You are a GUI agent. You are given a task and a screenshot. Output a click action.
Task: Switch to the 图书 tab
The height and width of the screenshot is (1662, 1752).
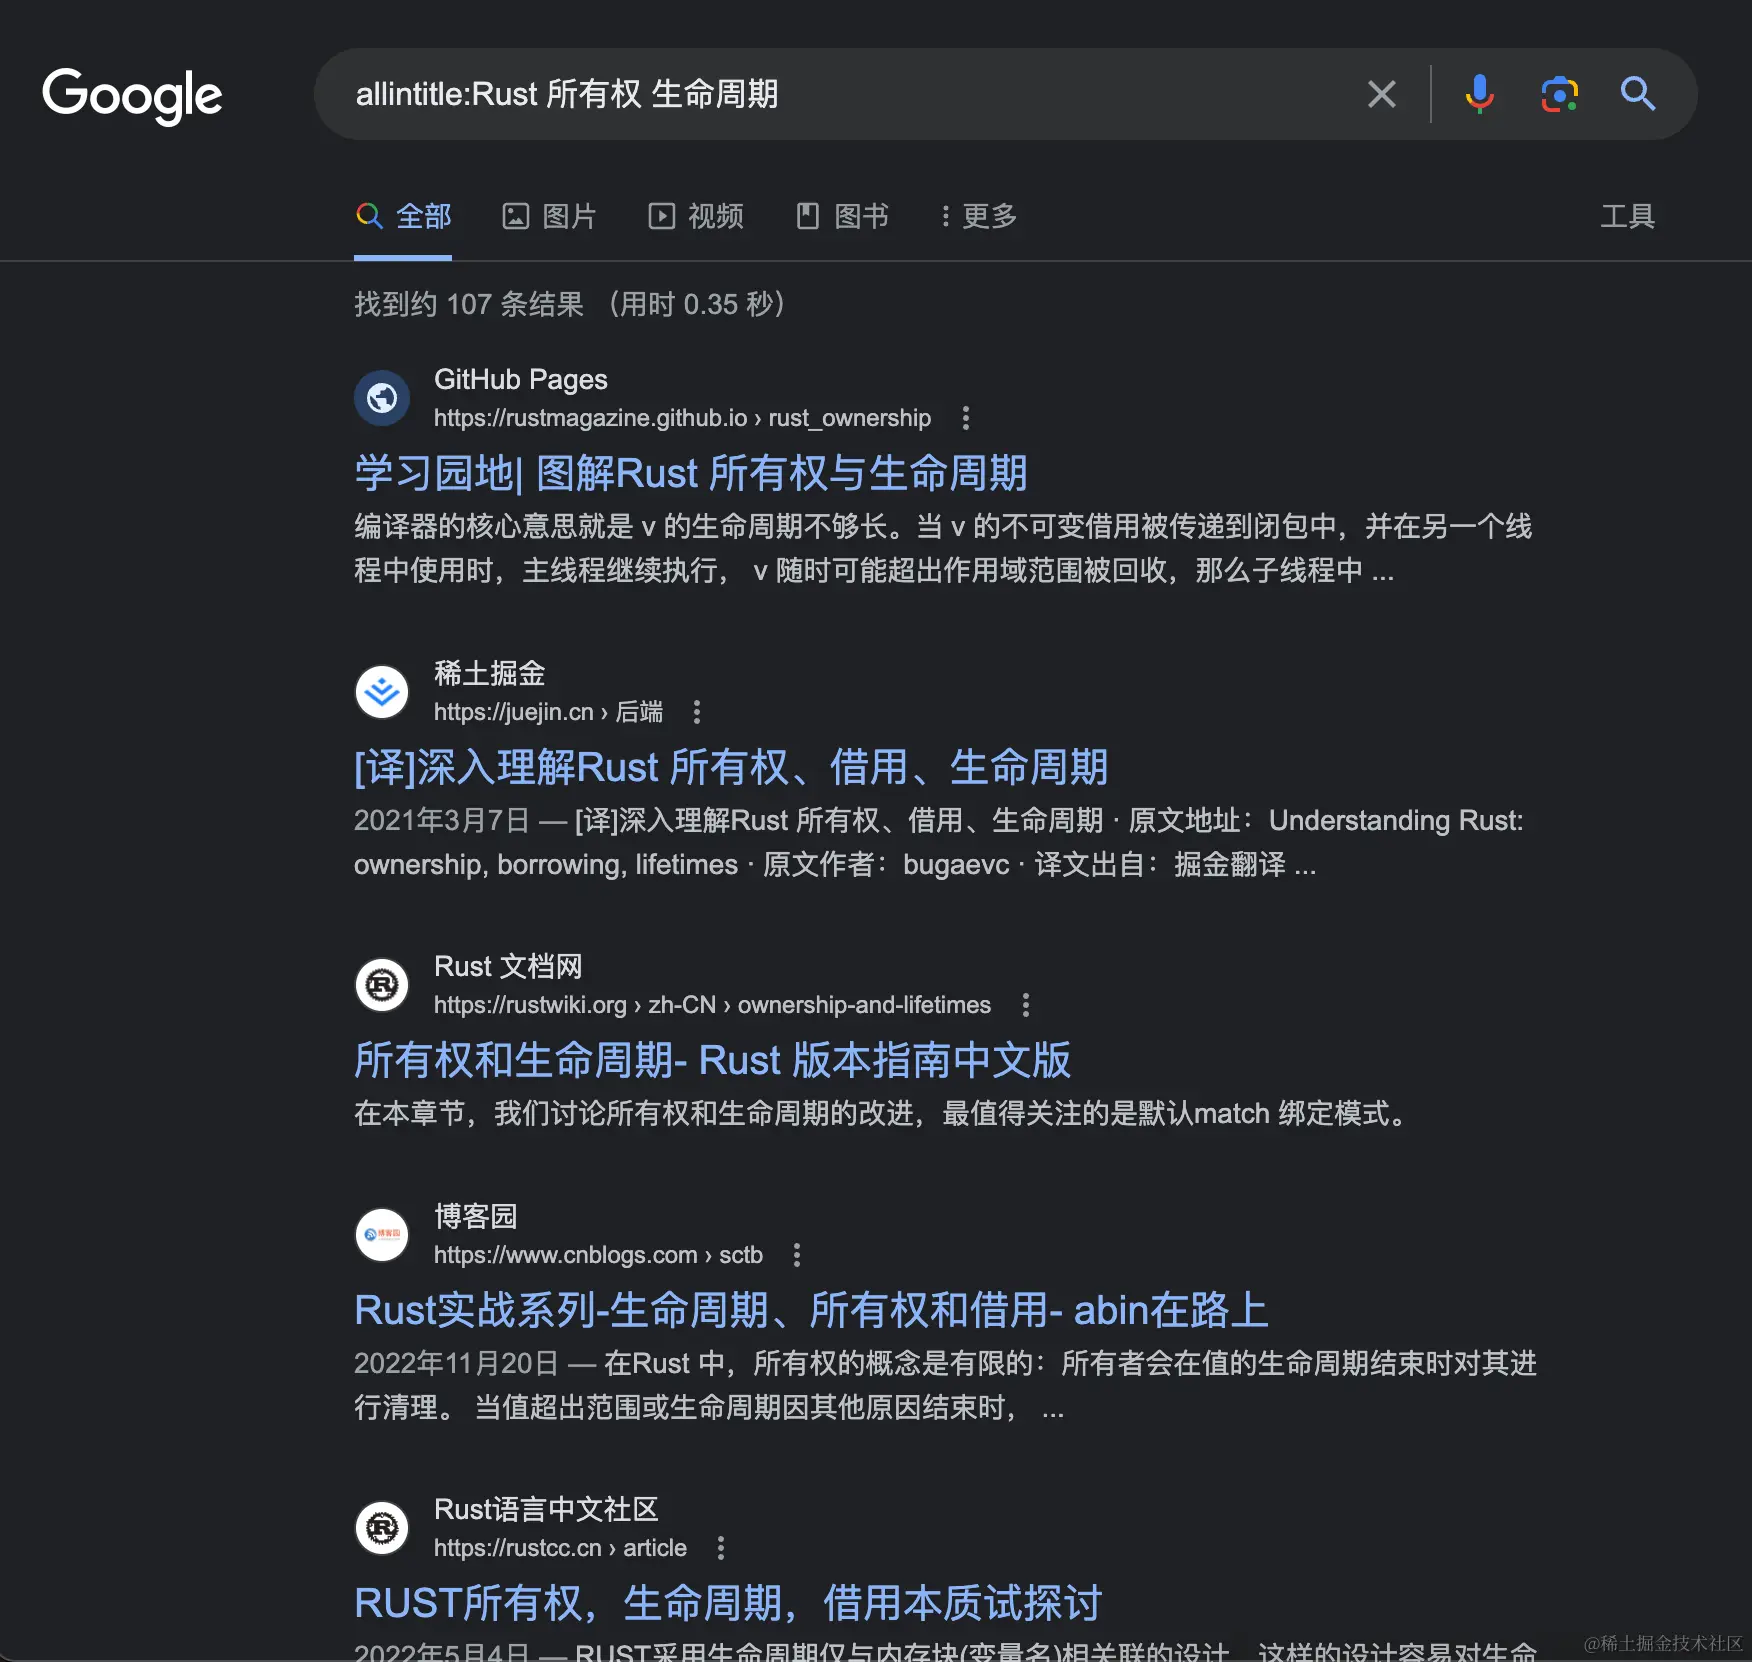coord(842,216)
